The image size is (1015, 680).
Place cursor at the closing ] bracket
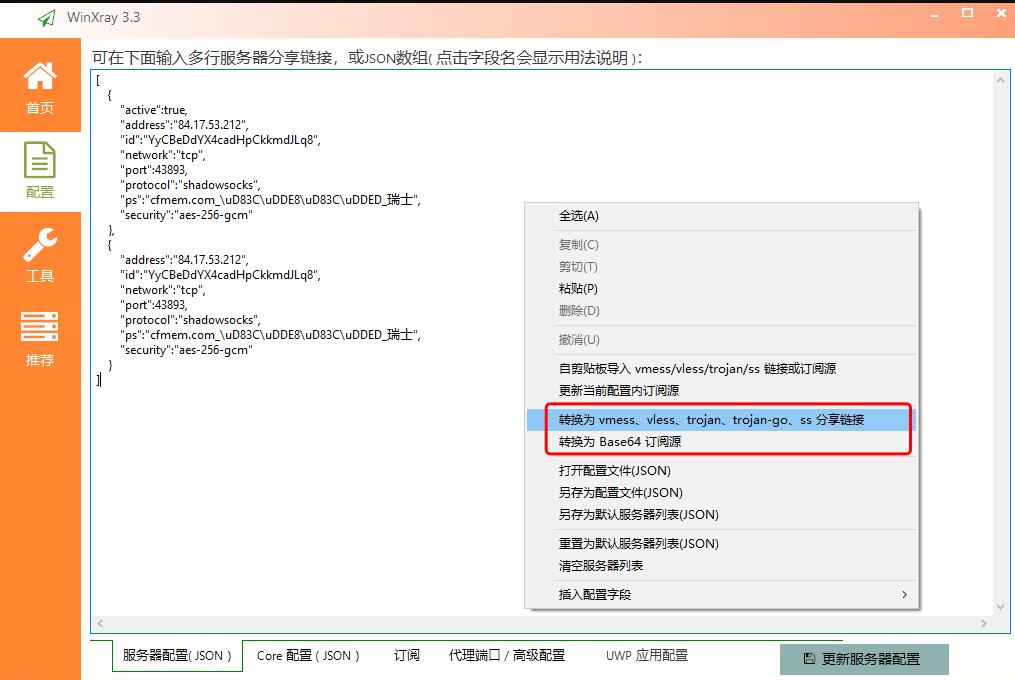coord(98,380)
